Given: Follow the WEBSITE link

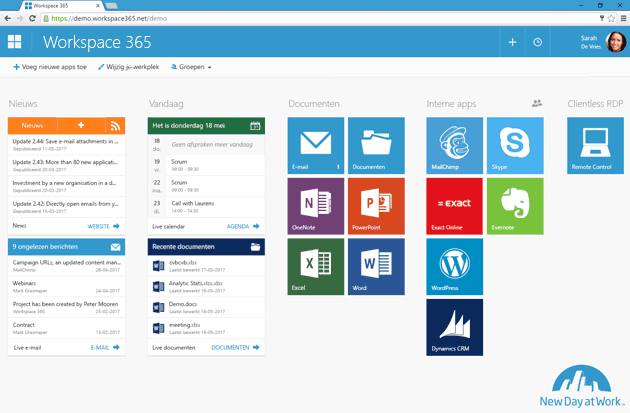Looking at the screenshot, I should click(103, 227).
